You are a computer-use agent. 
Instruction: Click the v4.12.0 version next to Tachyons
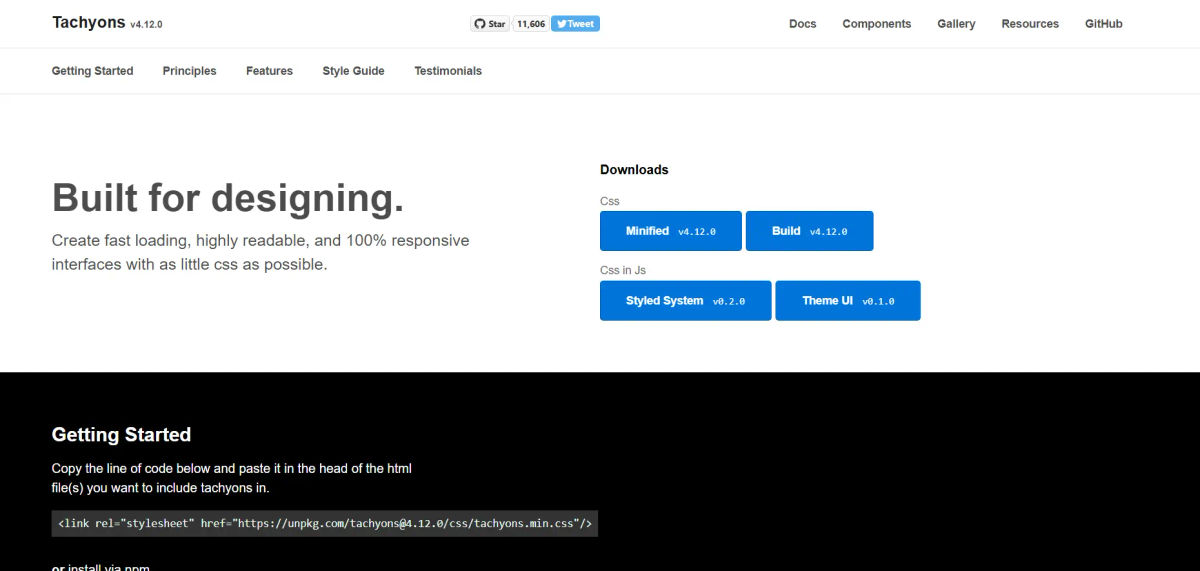(x=146, y=25)
